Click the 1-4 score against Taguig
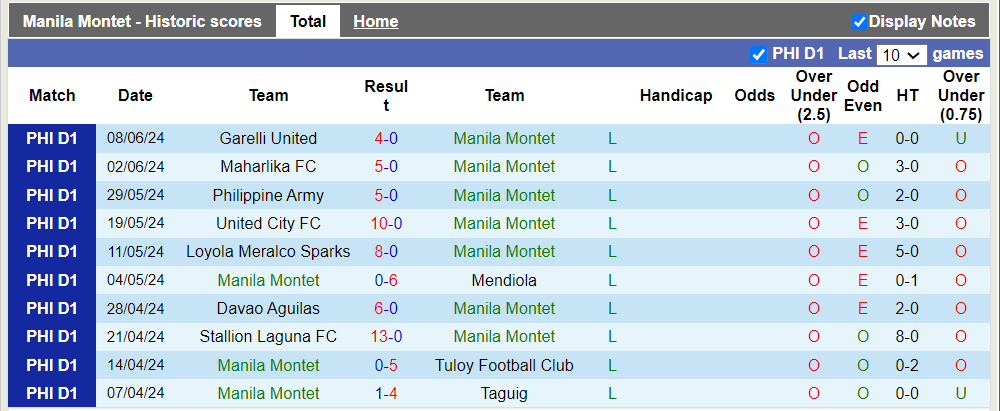Image resolution: width=1000 pixels, height=411 pixels. pyautogui.click(x=386, y=393)
